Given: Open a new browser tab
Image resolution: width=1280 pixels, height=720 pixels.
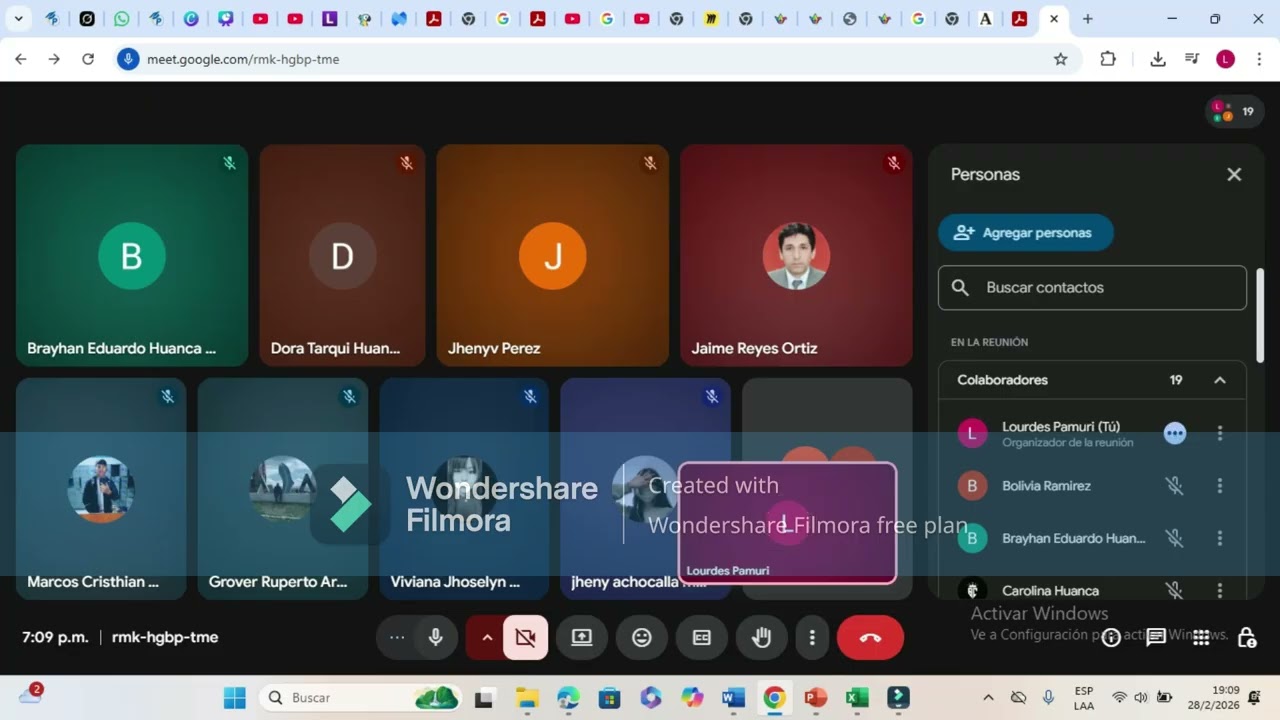Looking at the screenshot, I should point(1088,19).
